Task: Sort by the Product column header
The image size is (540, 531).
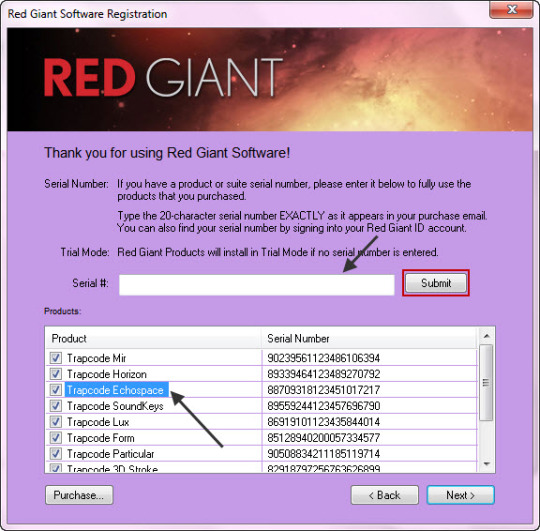Action: pyautogui.click(x=153, y=339)
